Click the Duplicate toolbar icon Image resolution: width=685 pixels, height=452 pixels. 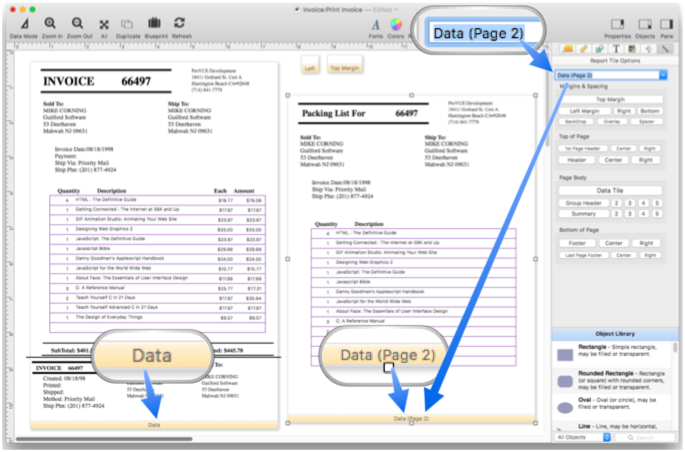pyautogui.click(x=128, y=24)
